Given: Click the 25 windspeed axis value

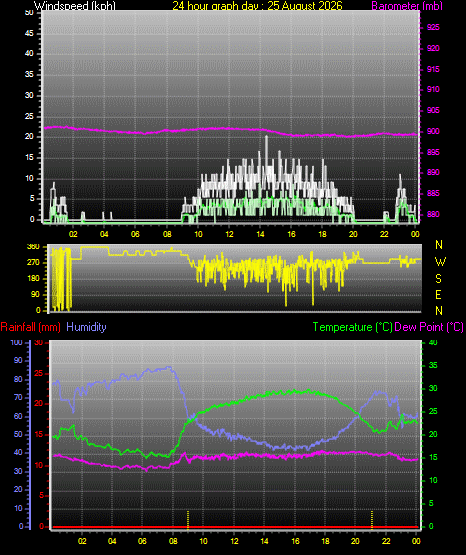Looking at the screenshot, I should 29,116.
